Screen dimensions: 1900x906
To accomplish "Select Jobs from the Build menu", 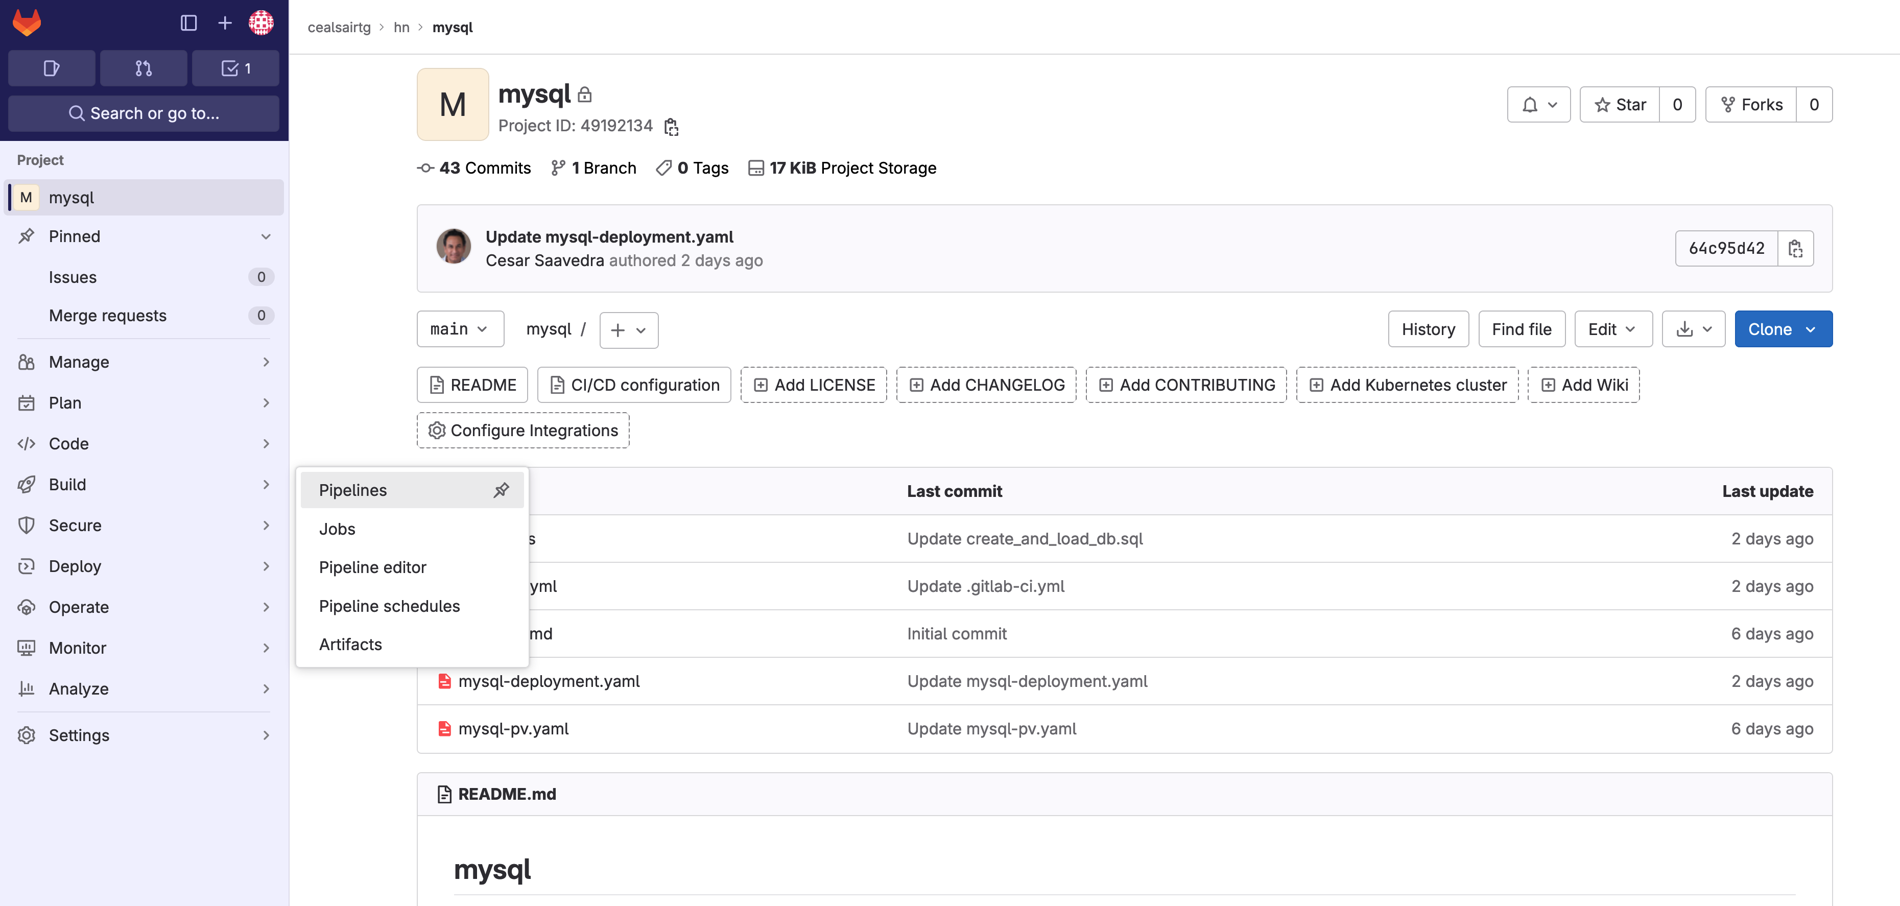I will point(337,529).
